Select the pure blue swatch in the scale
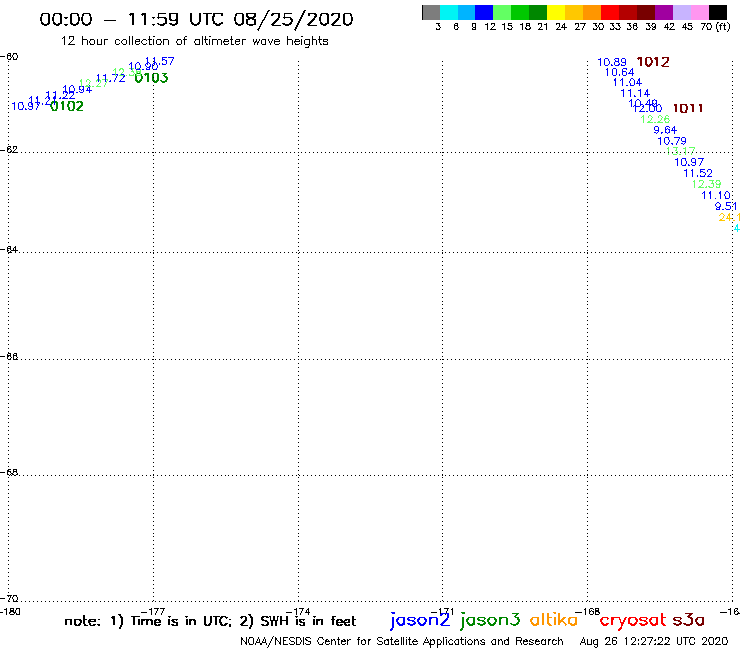Image resolution: width=740 pixels, height=650 pixels. coord(485,12)
